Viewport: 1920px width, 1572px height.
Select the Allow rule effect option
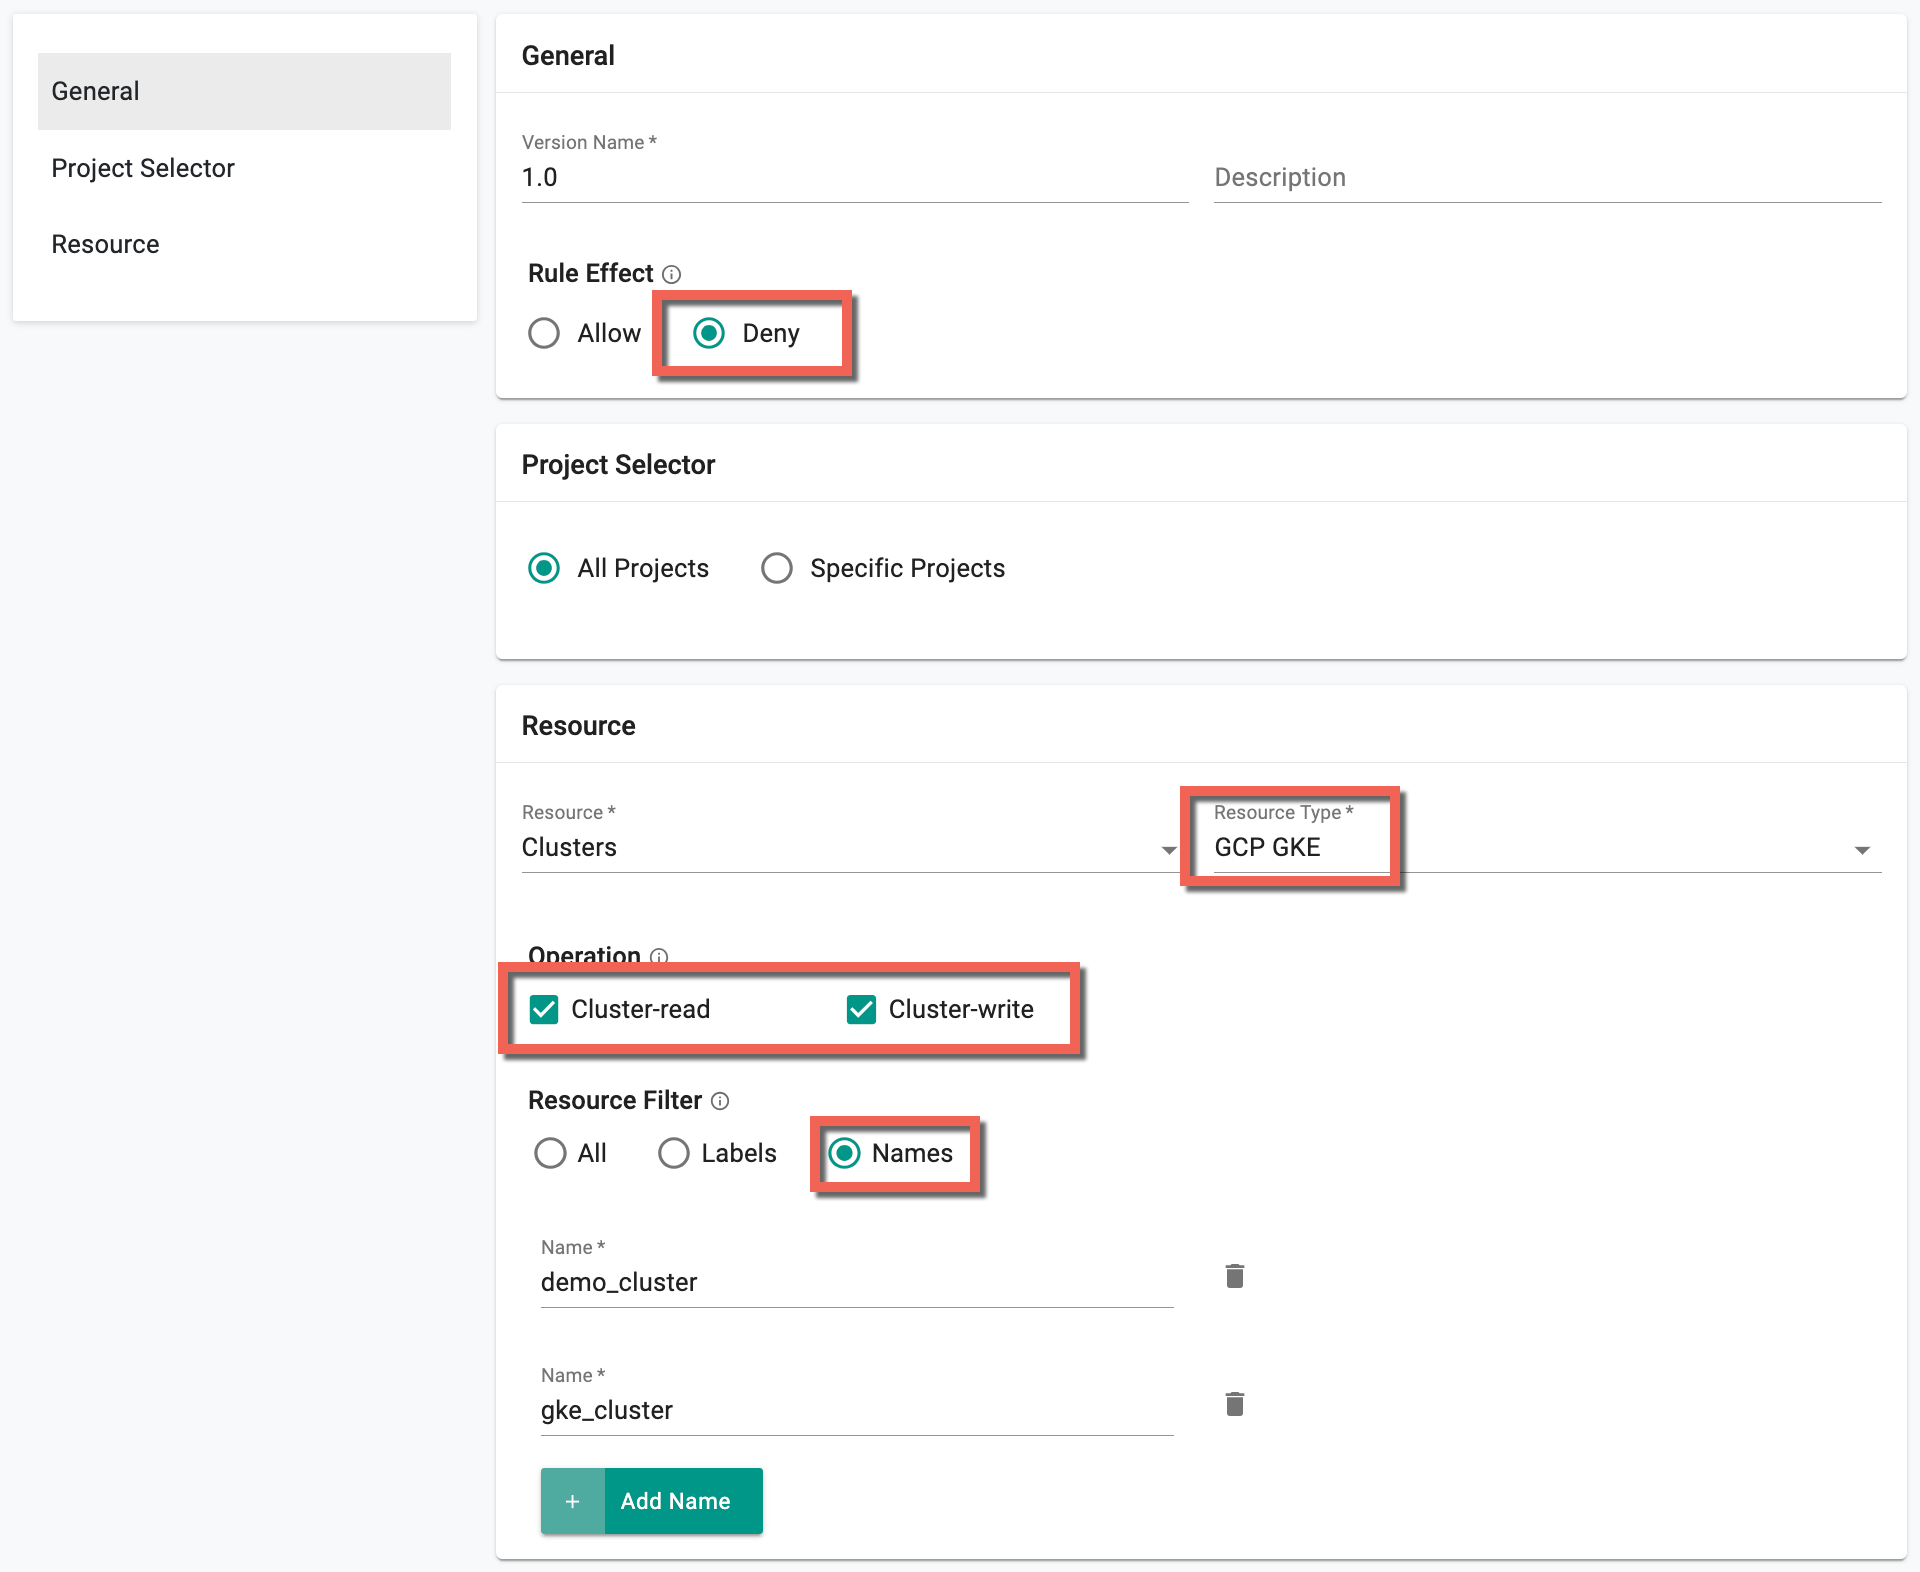tap(547, 333)
